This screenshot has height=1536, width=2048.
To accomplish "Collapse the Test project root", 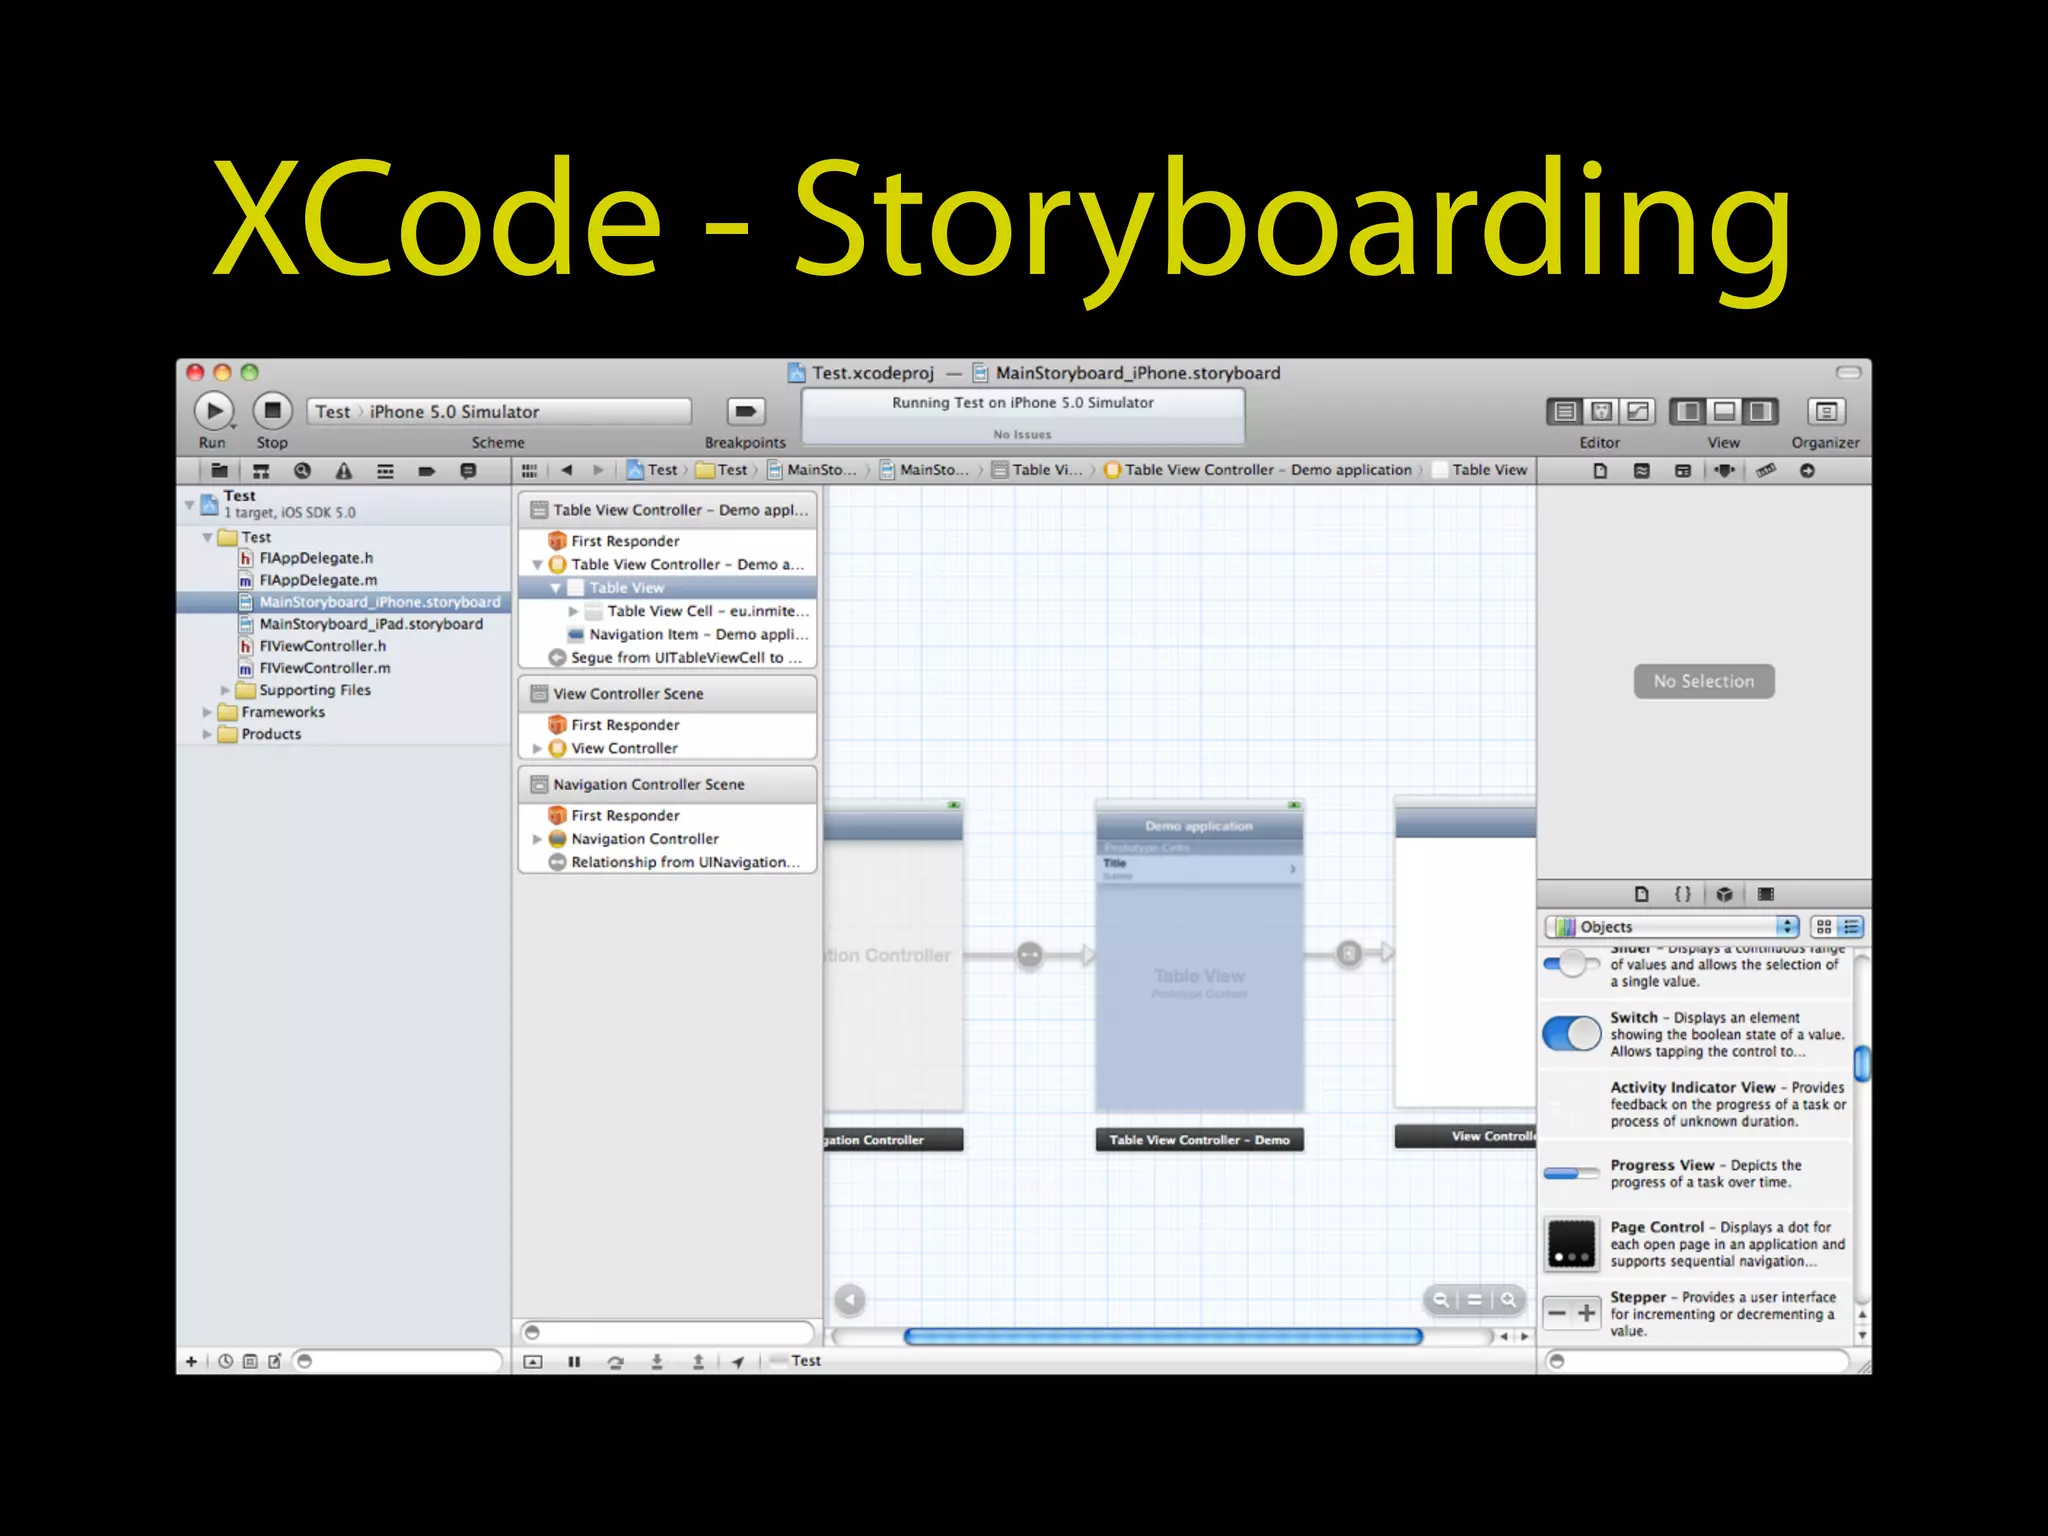I will (189, 505).
